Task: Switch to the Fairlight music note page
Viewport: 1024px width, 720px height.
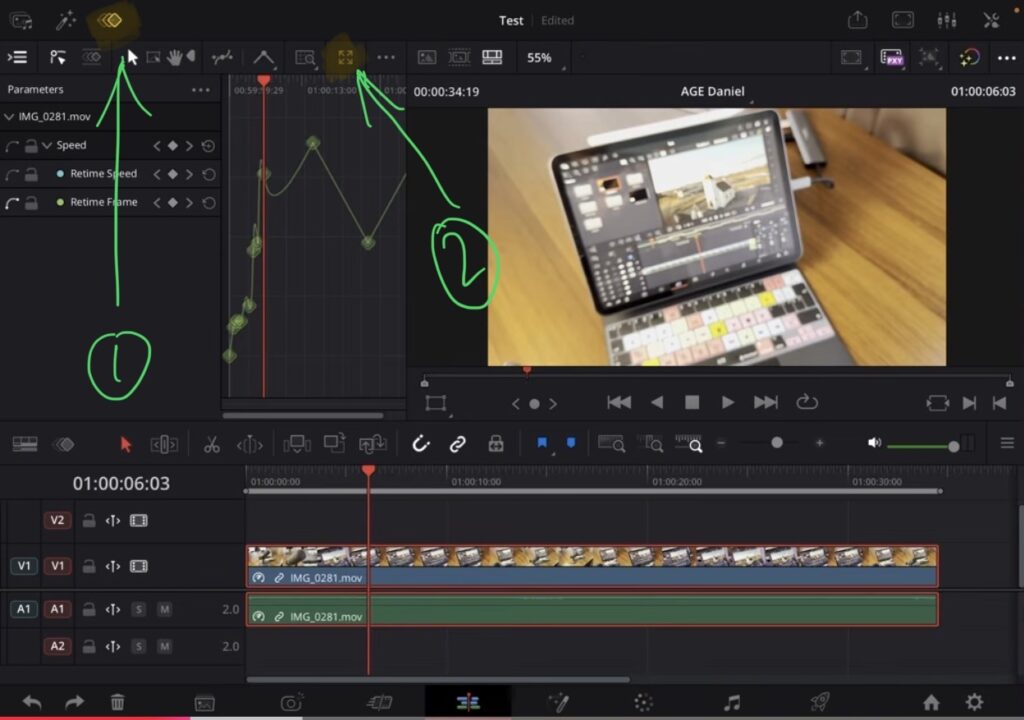Action: [732, 702]
